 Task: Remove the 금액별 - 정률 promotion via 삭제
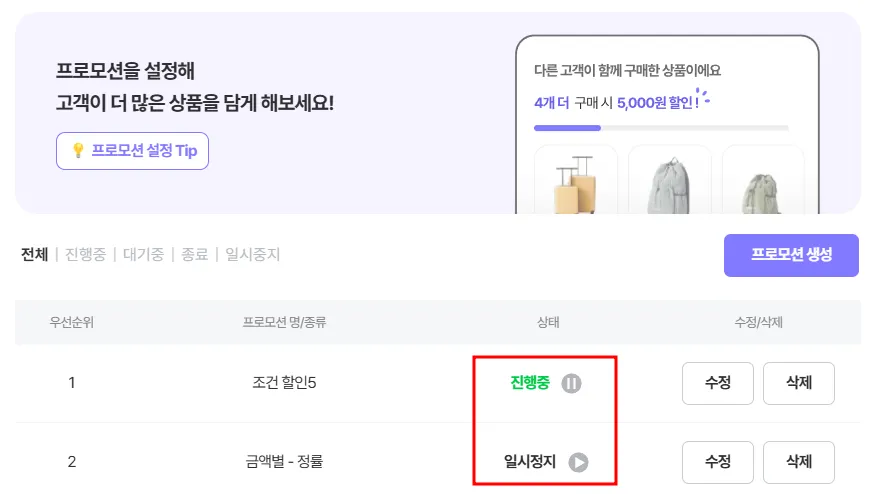point(798,462)
